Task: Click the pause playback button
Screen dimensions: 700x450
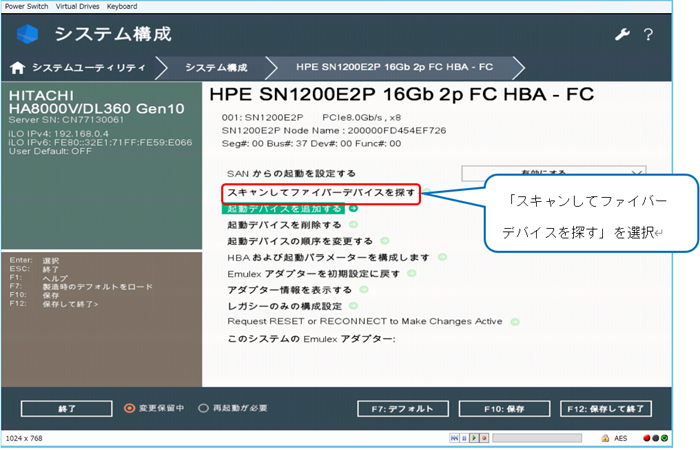Action: (x=464, y=438)
